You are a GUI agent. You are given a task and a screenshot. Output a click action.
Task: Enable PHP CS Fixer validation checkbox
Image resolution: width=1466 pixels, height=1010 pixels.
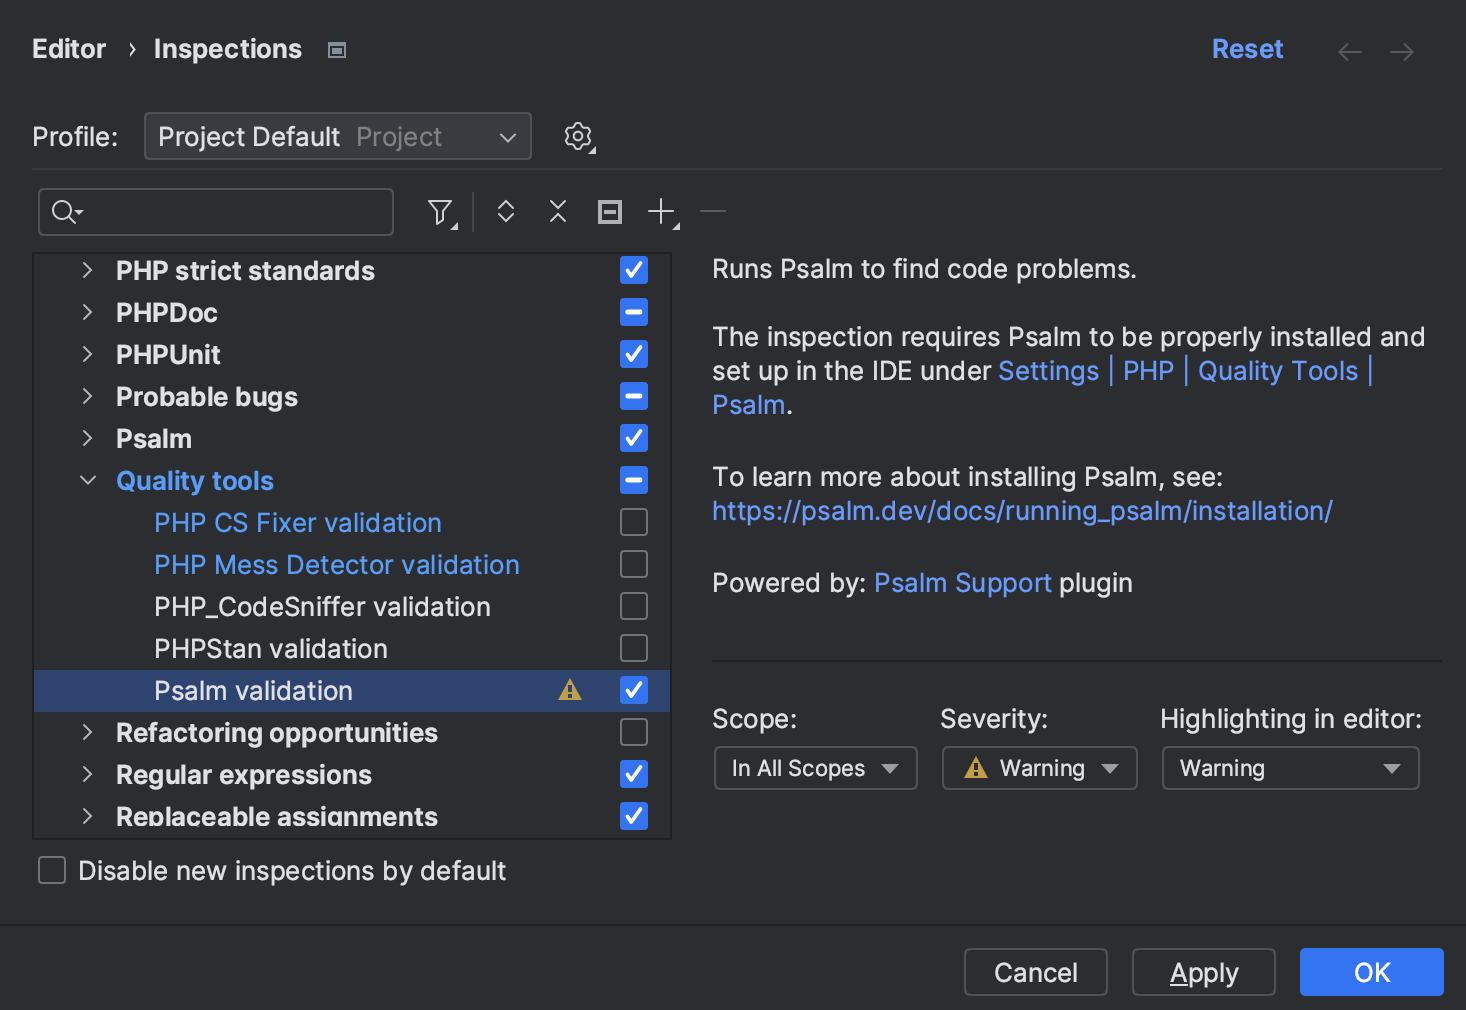[x=634, y=522]
